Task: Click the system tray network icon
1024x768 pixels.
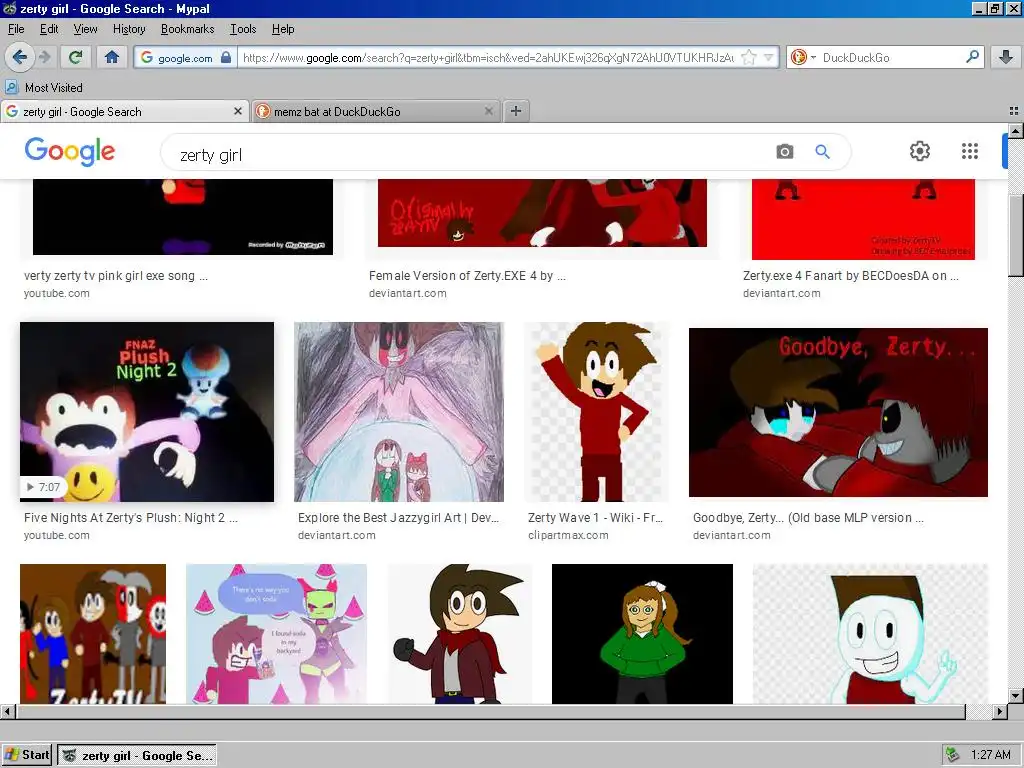Action: tap(953, 755)
